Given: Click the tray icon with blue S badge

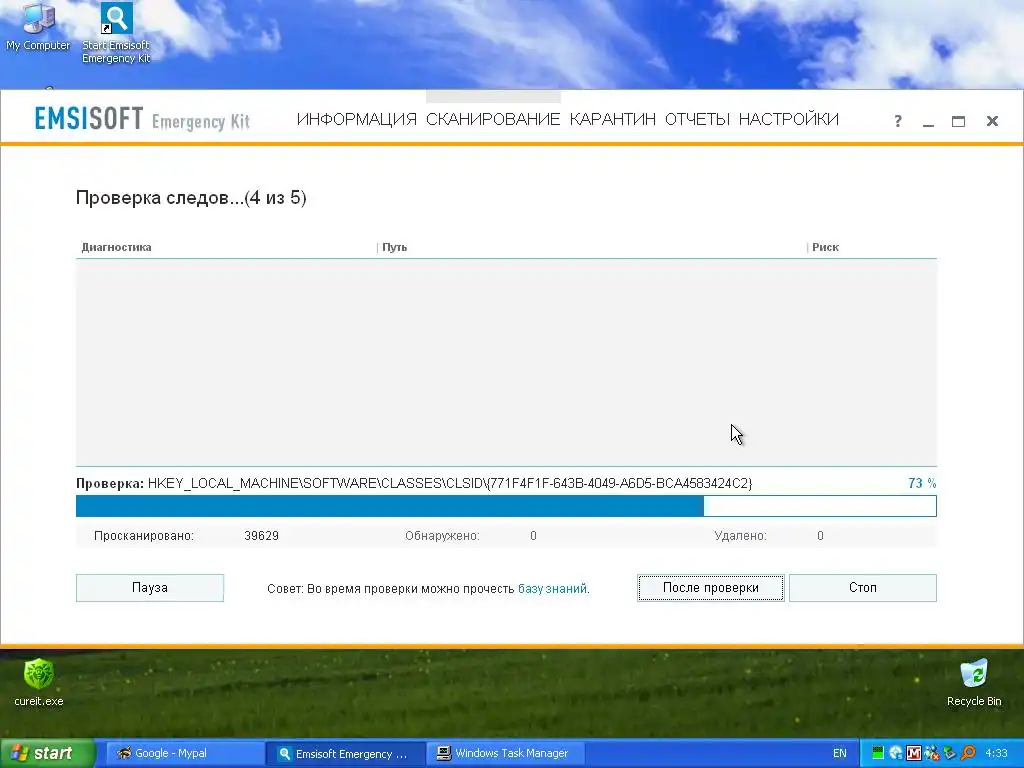Looking at the screenshot, I should tap(896, 753).
